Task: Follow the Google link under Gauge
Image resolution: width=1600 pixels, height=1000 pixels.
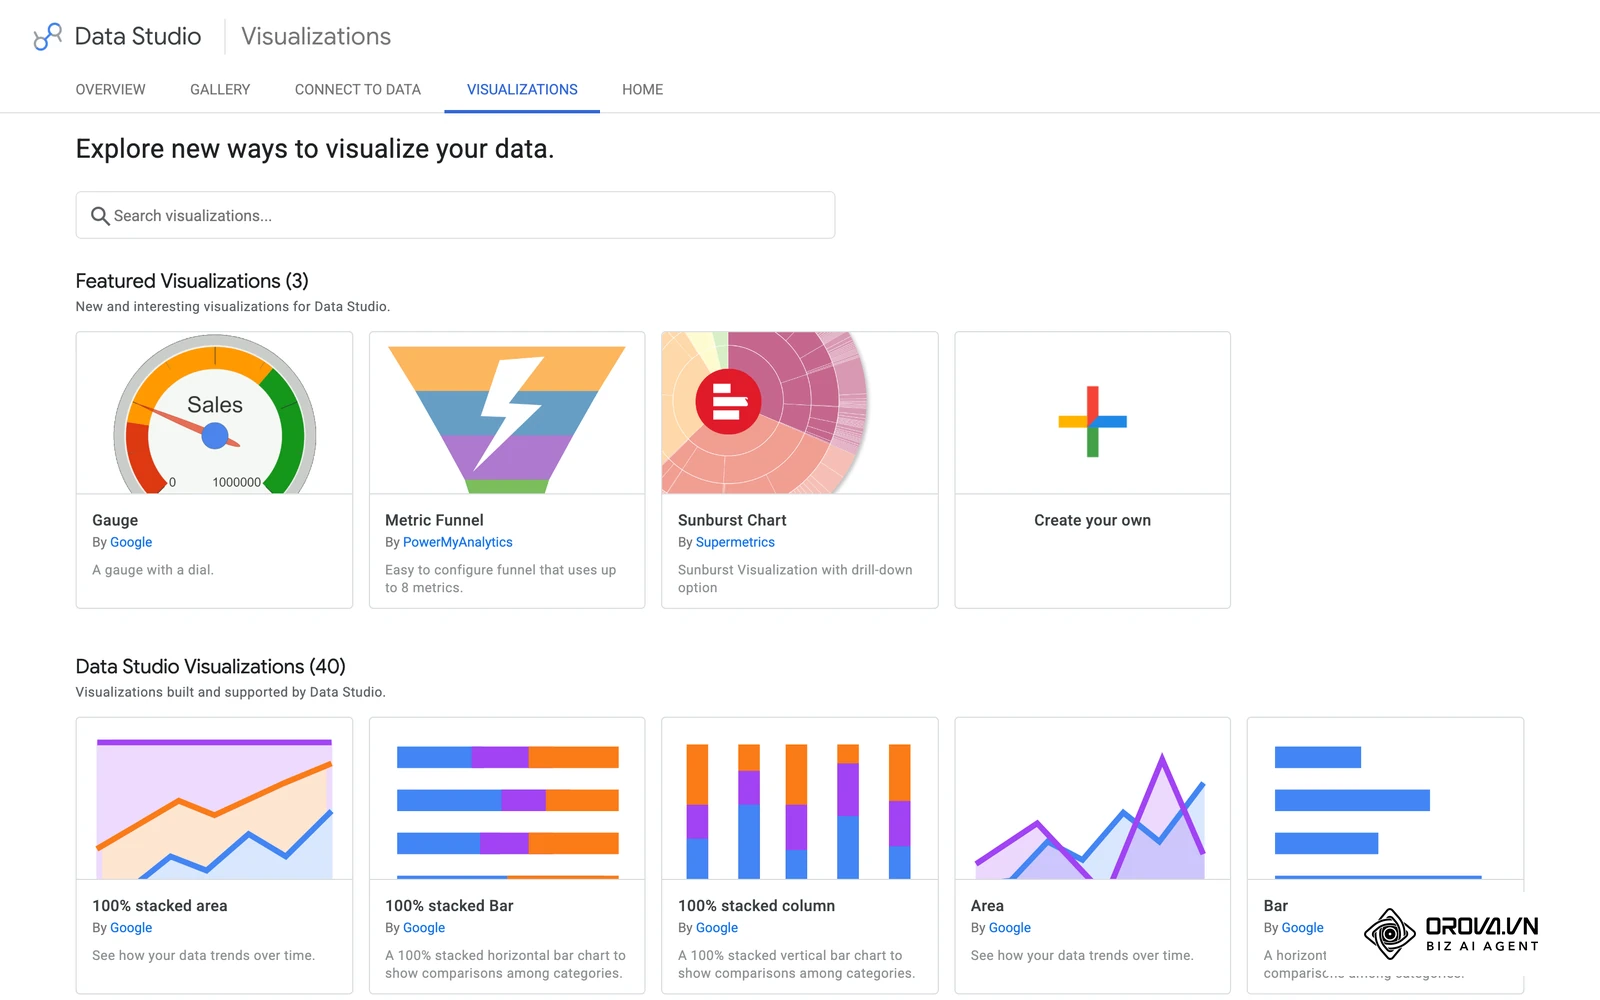Action: [131, 542]
